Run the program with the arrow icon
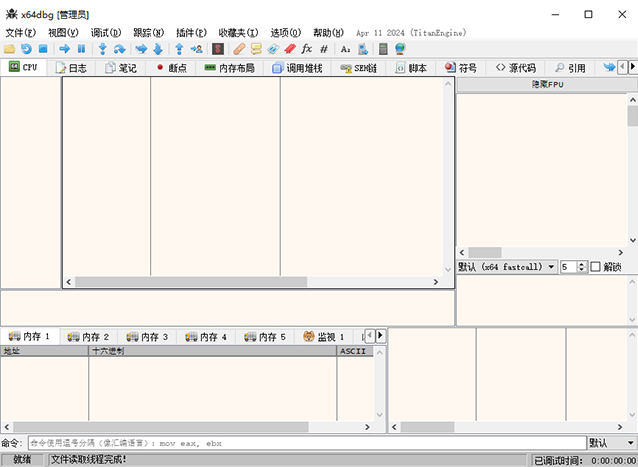Viewport: 638px width, 467px height. (64, 49)
